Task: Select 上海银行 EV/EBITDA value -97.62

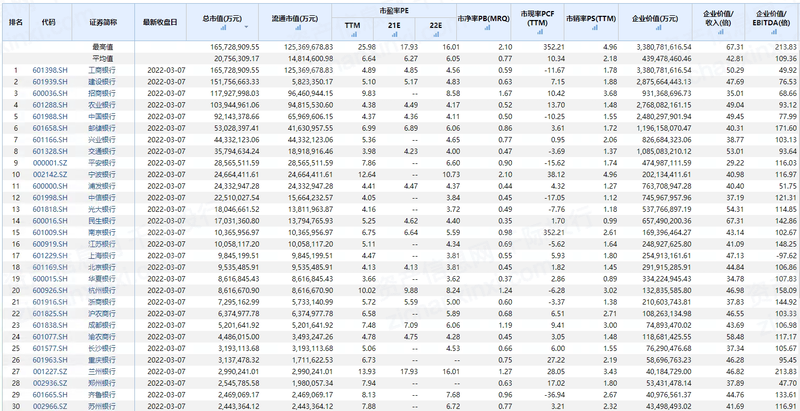Action: coord(786,256)
